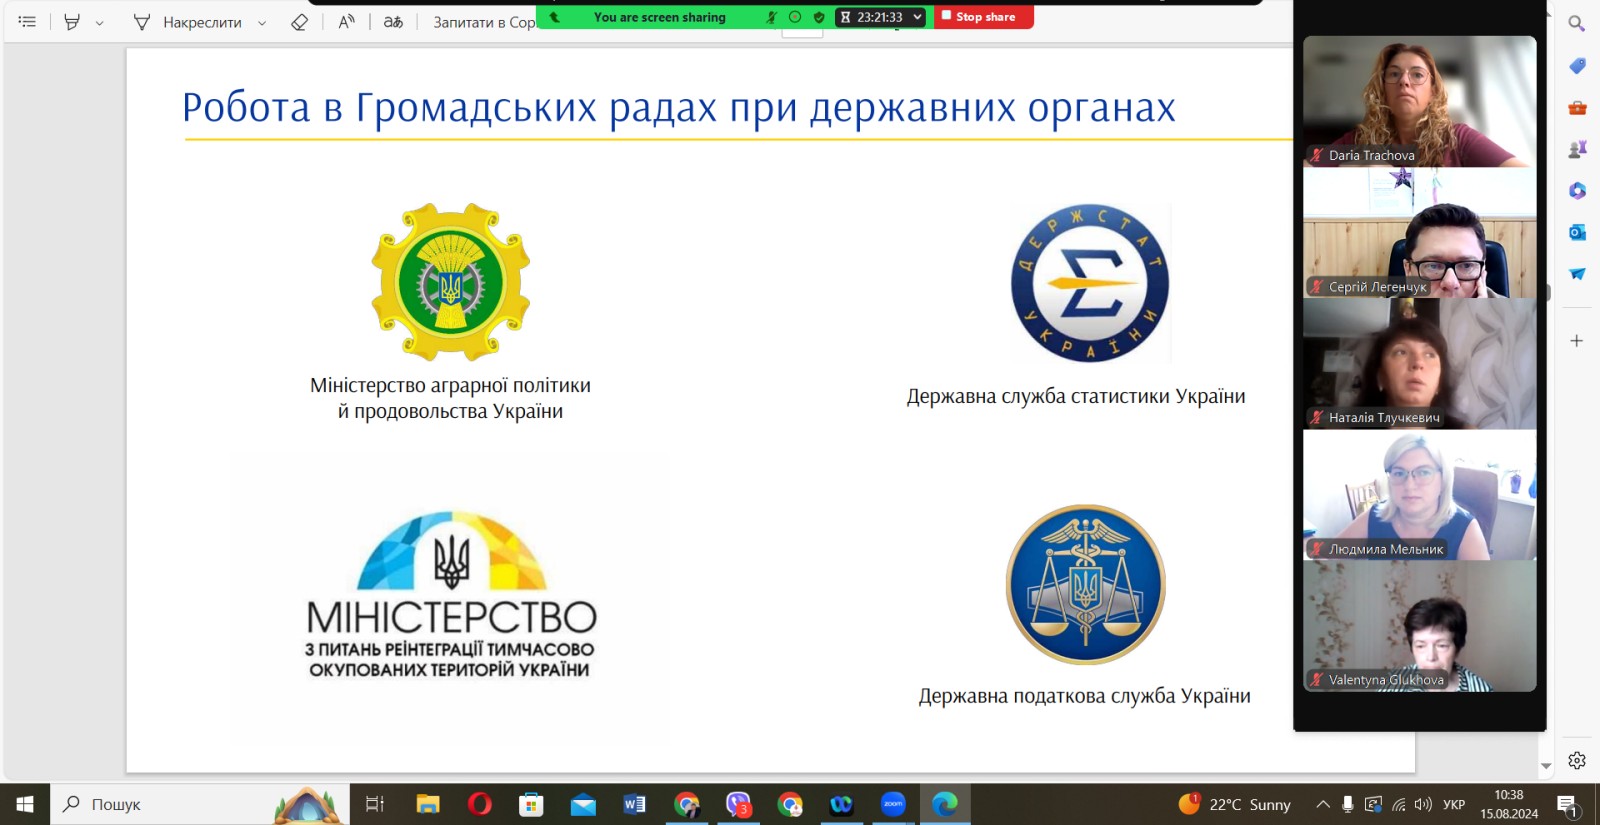Image resolution: width=1600 pixels, height=825 pixels.
Task: Open Mail app from taskbar
Action: pos(583,804)
